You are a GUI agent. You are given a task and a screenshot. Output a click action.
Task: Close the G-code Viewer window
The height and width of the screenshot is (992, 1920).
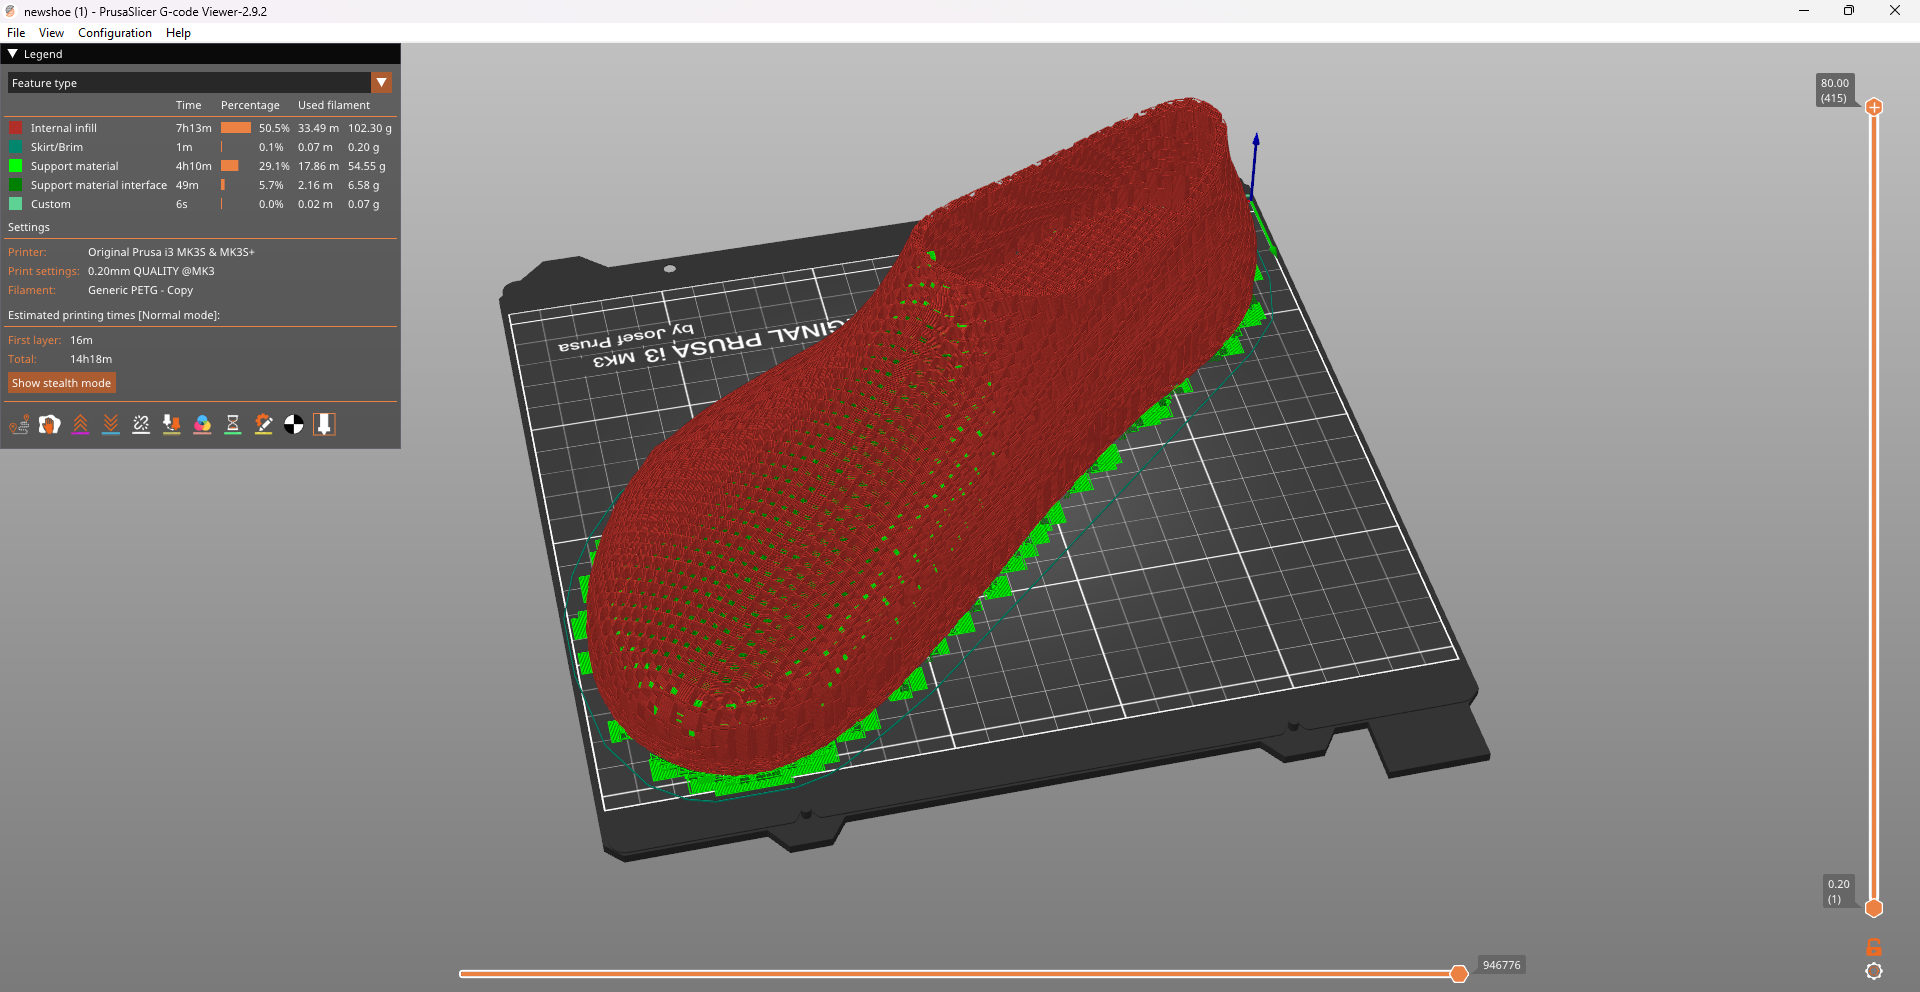pyautogui.click(x=1895, y=11)
